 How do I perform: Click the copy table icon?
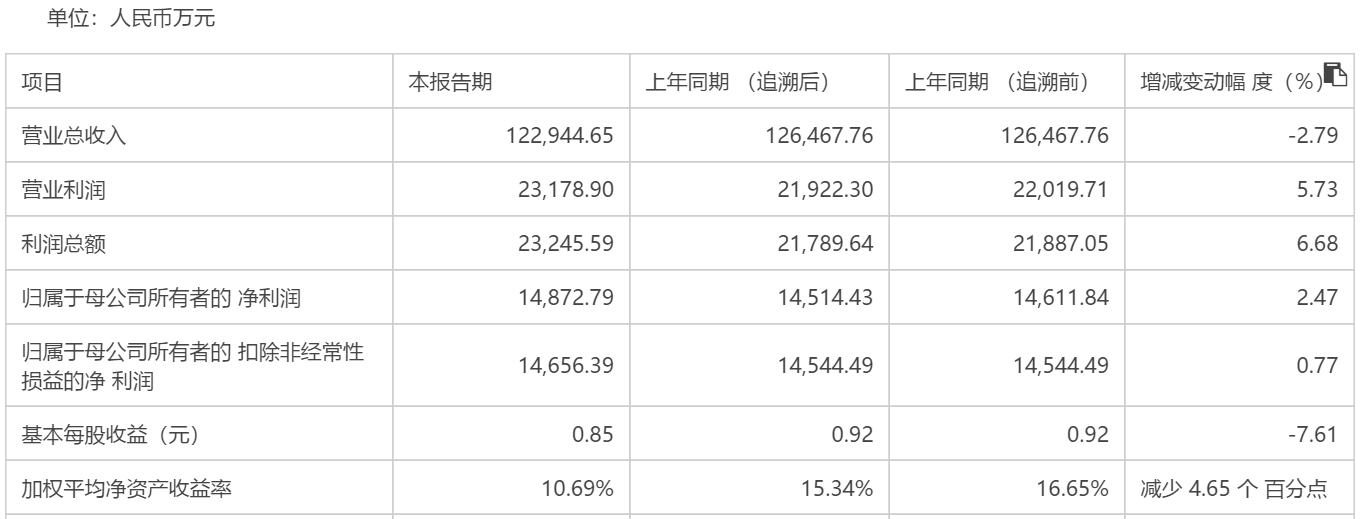click(1334, 73)
